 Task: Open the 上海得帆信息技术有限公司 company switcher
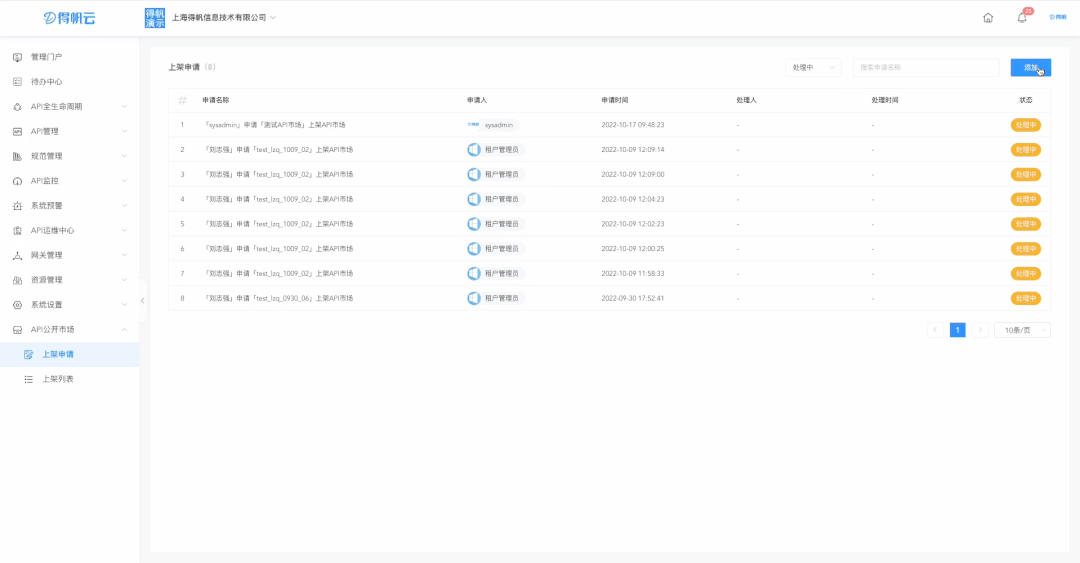224,18
